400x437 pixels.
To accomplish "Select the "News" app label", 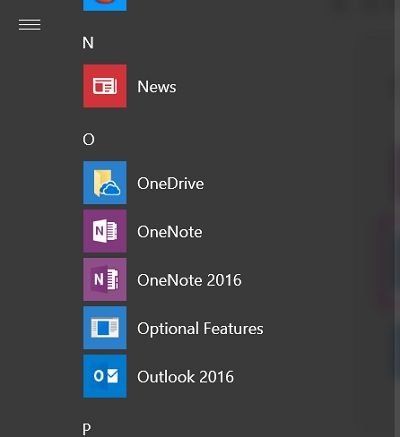I will (x=157, y=87).
